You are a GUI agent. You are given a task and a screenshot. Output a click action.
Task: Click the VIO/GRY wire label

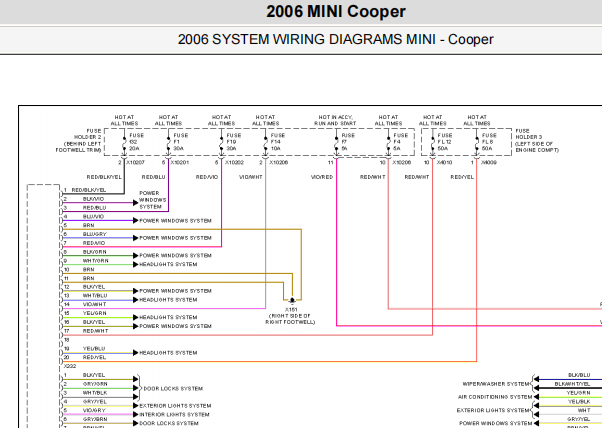pos(94,410)
